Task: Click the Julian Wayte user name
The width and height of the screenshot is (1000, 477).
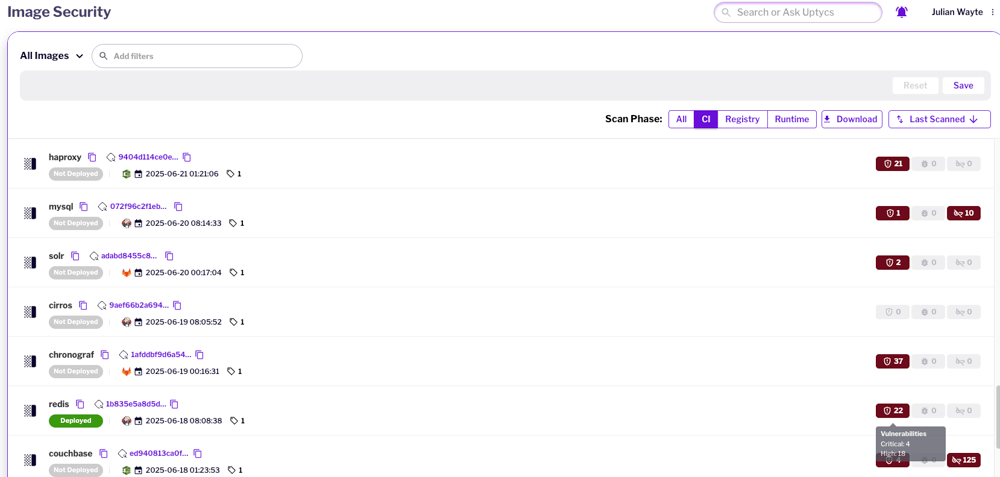Action: coord(957,12)
